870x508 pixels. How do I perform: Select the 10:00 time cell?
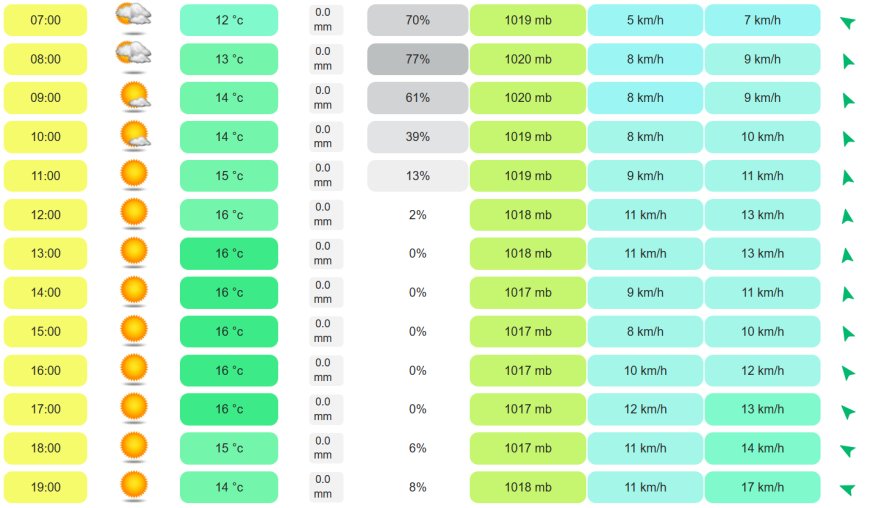pos(45,137)
